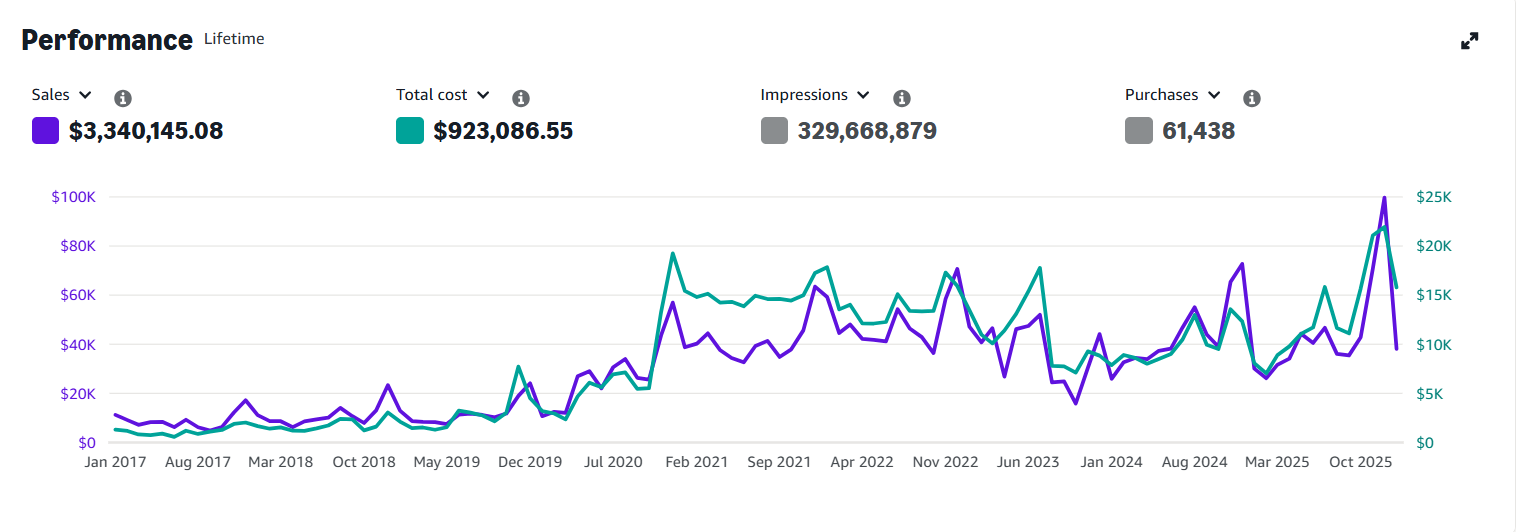
Task: Select the $3,340,145.08 Sales total
Action: [146, 131]
